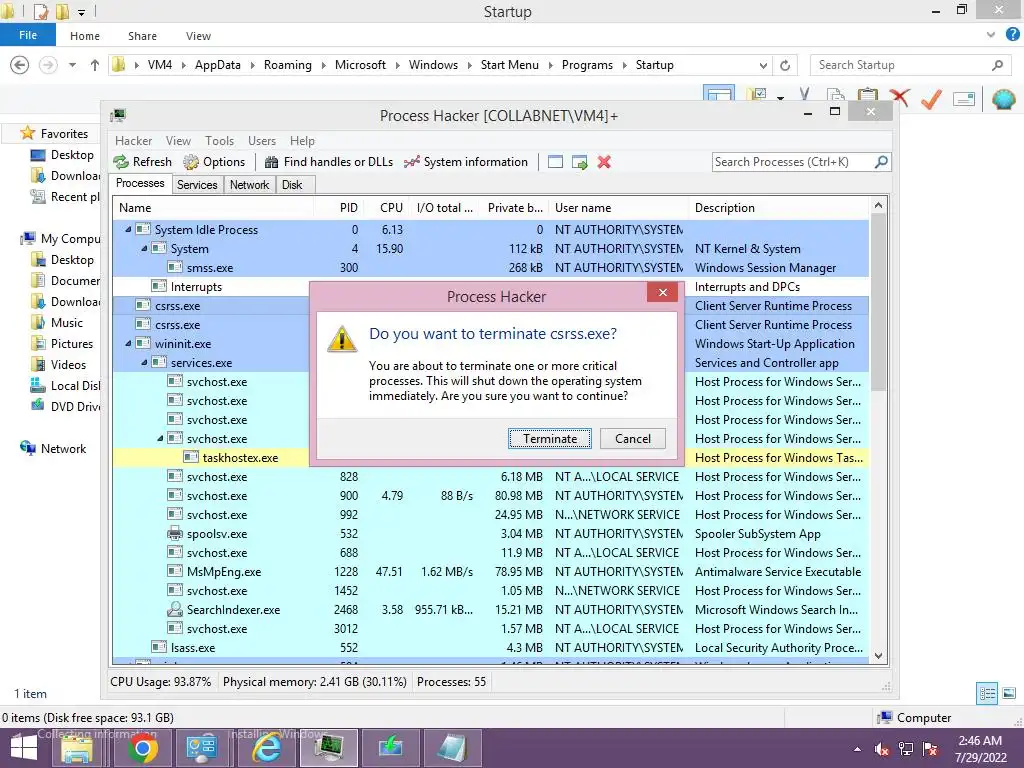Click the find window and thread icon

coord(579,162)
